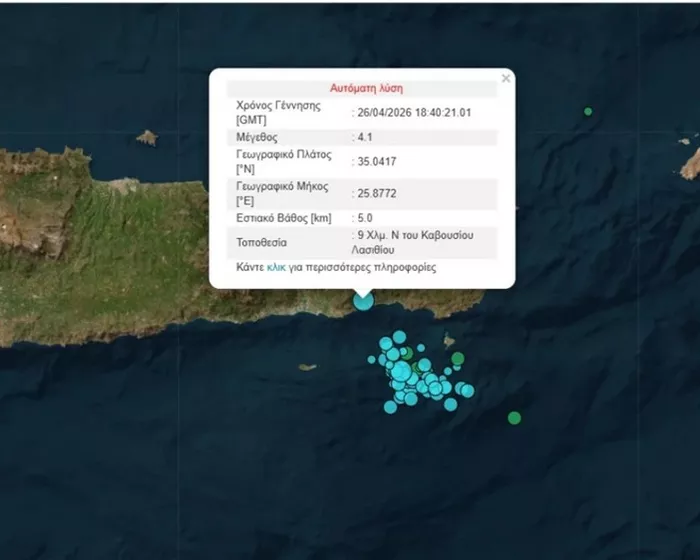Click the lowest cyan marker on the cluster's right side
700x560 pixels.
coord(450,405)
